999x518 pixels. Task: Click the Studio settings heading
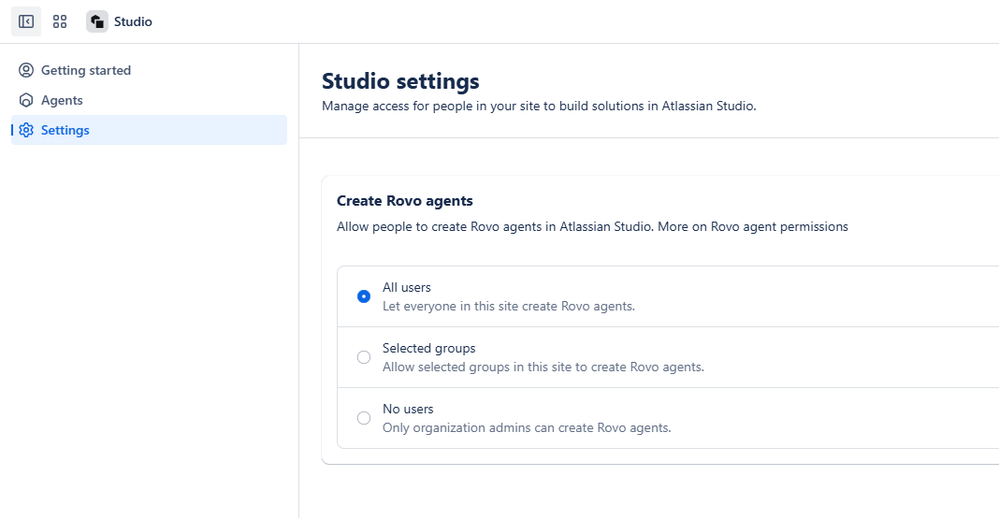pos(400,82)
